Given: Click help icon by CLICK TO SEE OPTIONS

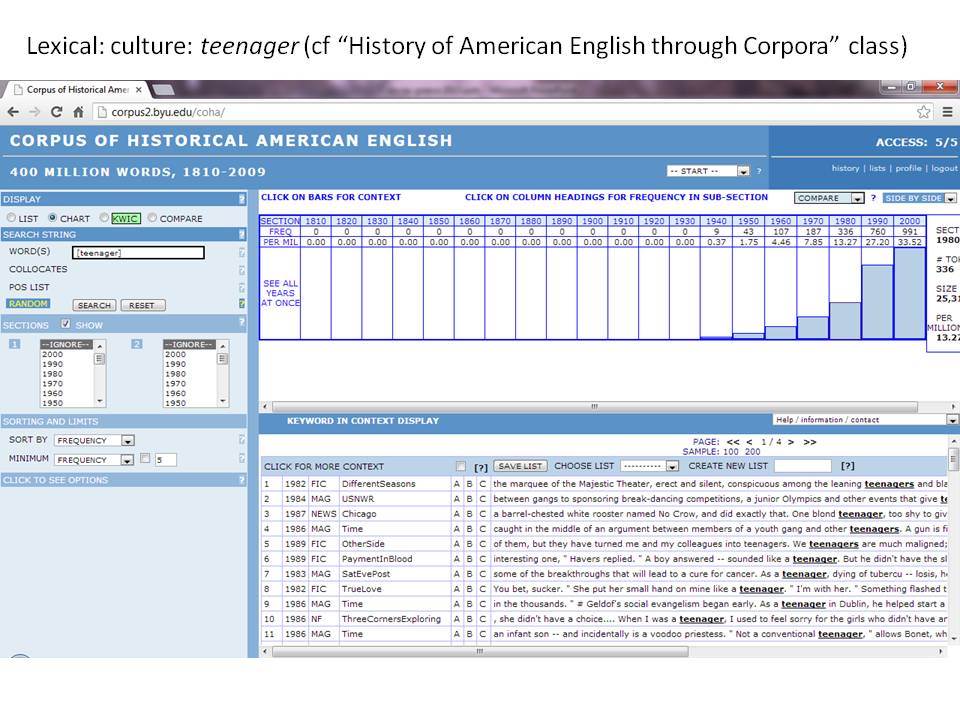Looking at the screenshot, I should (242, 480).
